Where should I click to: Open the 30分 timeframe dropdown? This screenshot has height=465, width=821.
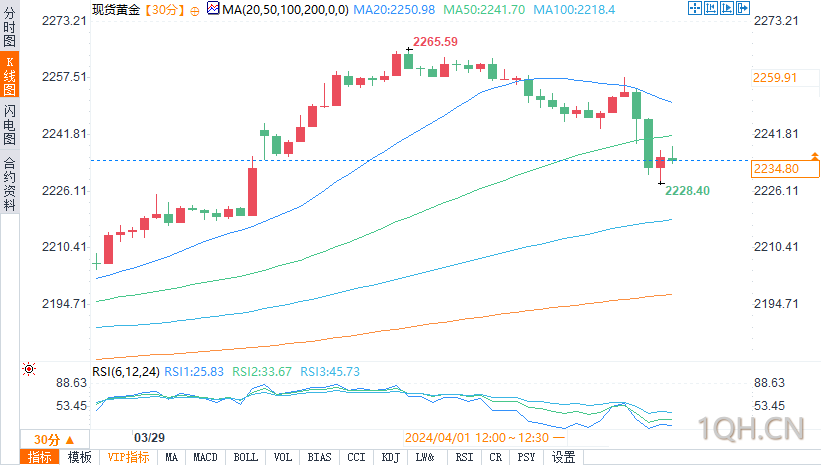[54, 440]
